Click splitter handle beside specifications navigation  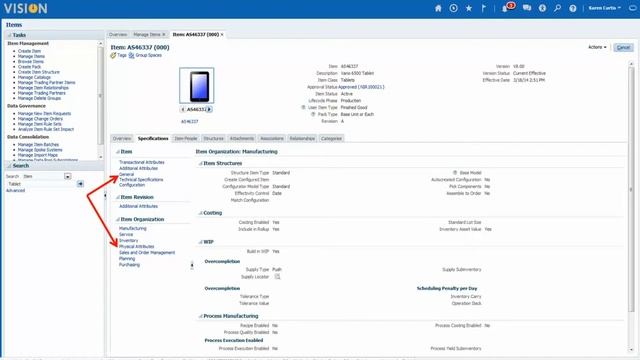192,266
